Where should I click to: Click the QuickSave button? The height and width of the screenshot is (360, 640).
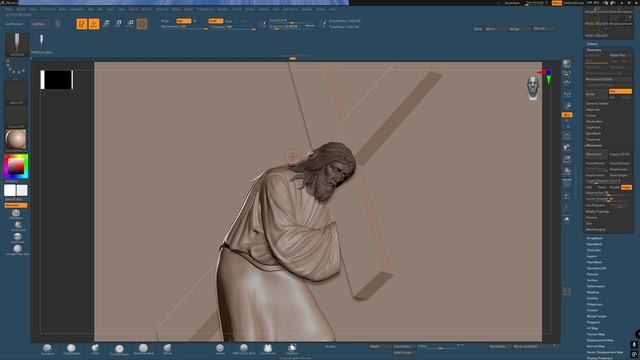(512, 3)
